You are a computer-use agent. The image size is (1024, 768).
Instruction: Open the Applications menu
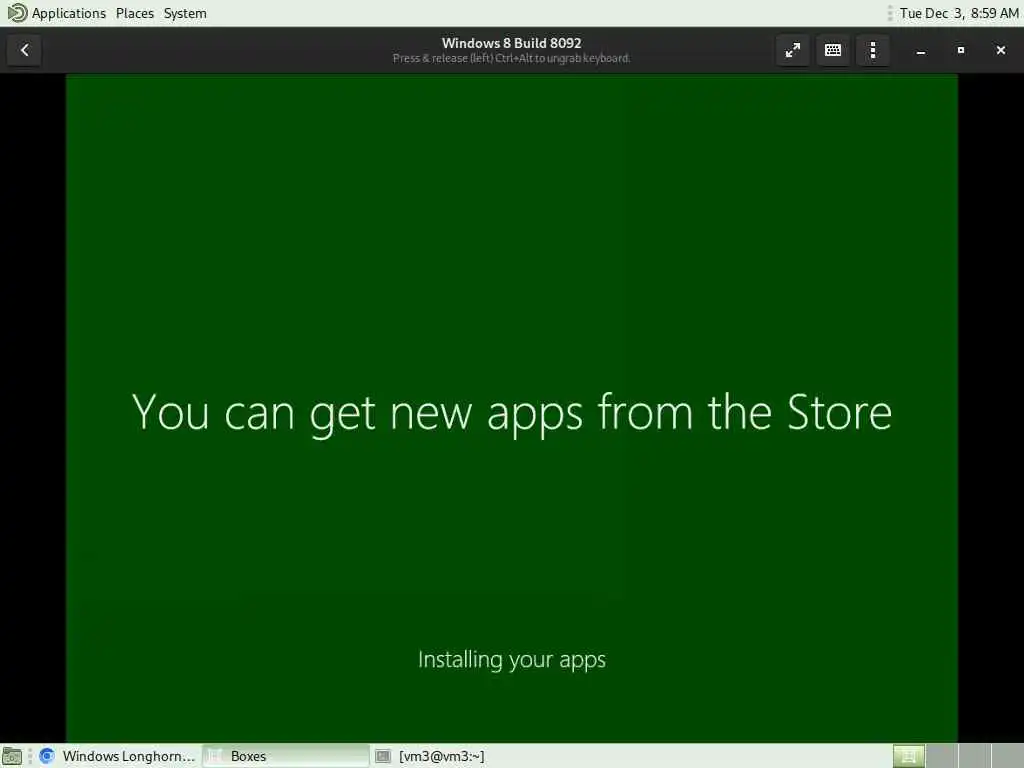click(69, 13)
